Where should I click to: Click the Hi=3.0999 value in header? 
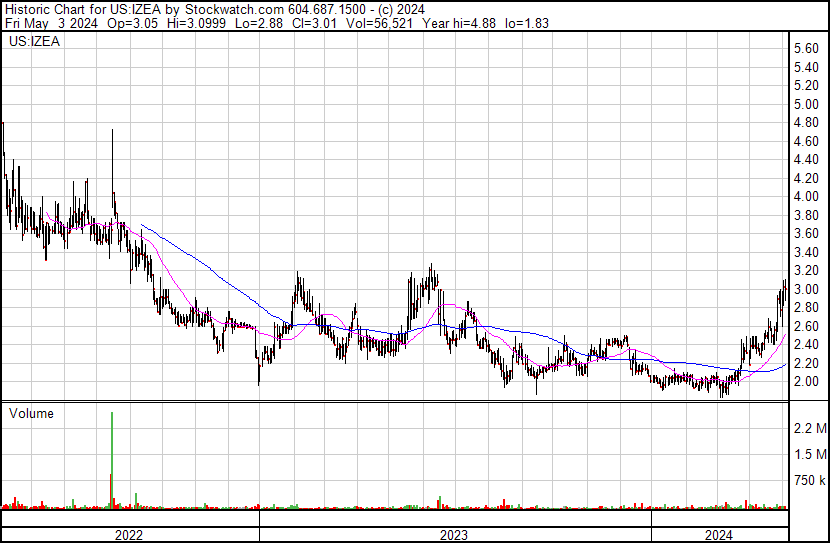coord(196,23)
